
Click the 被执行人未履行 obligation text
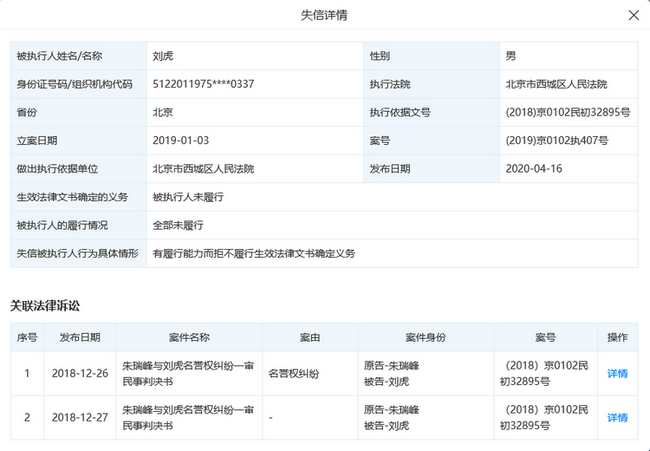coord(187,197)
